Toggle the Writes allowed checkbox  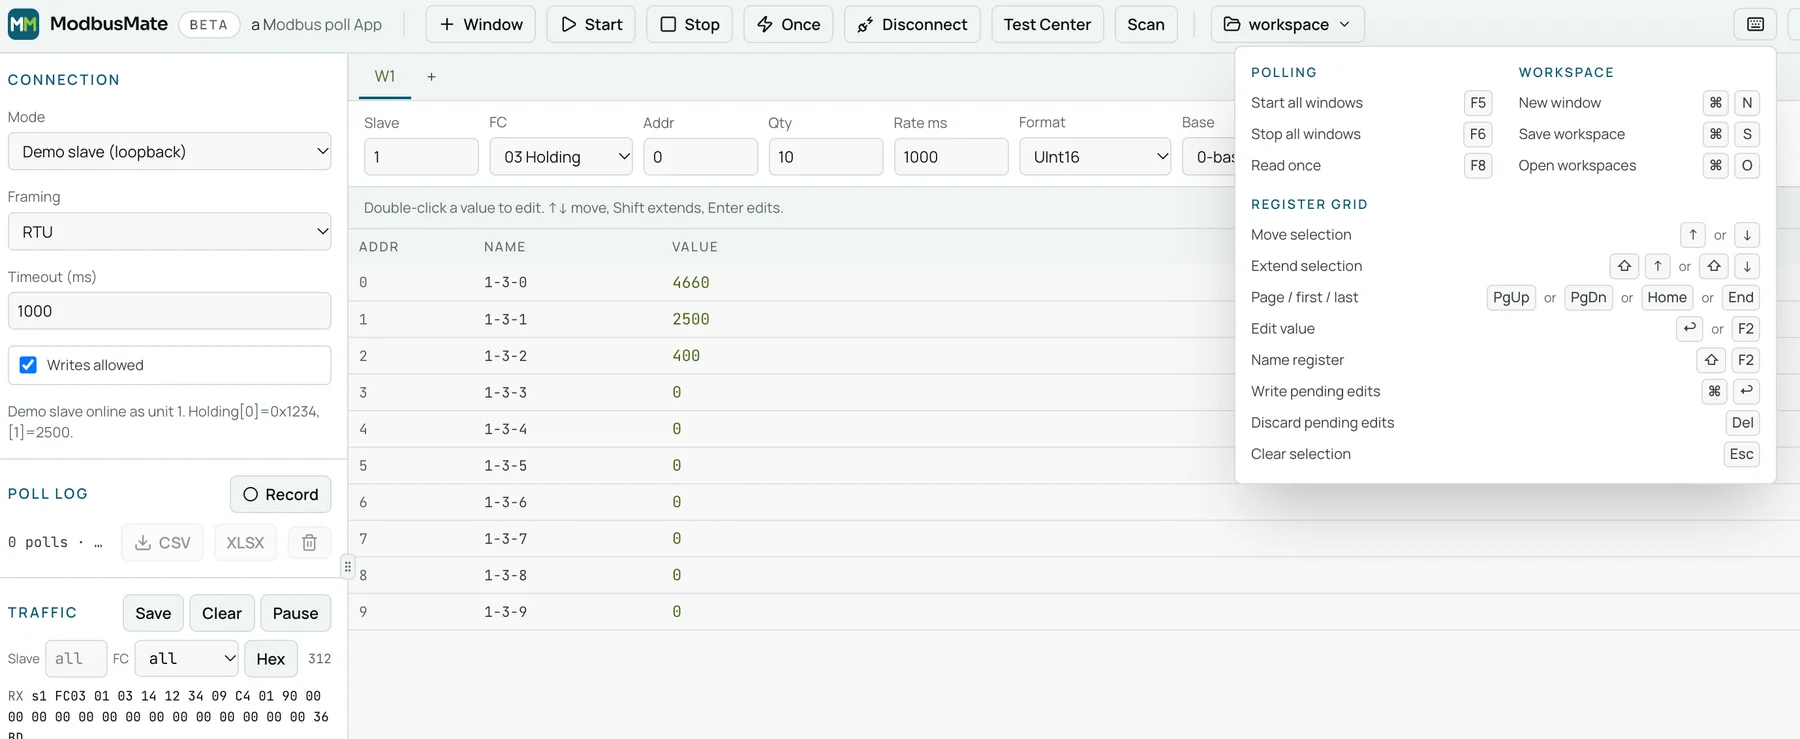[x=28, y=365]
